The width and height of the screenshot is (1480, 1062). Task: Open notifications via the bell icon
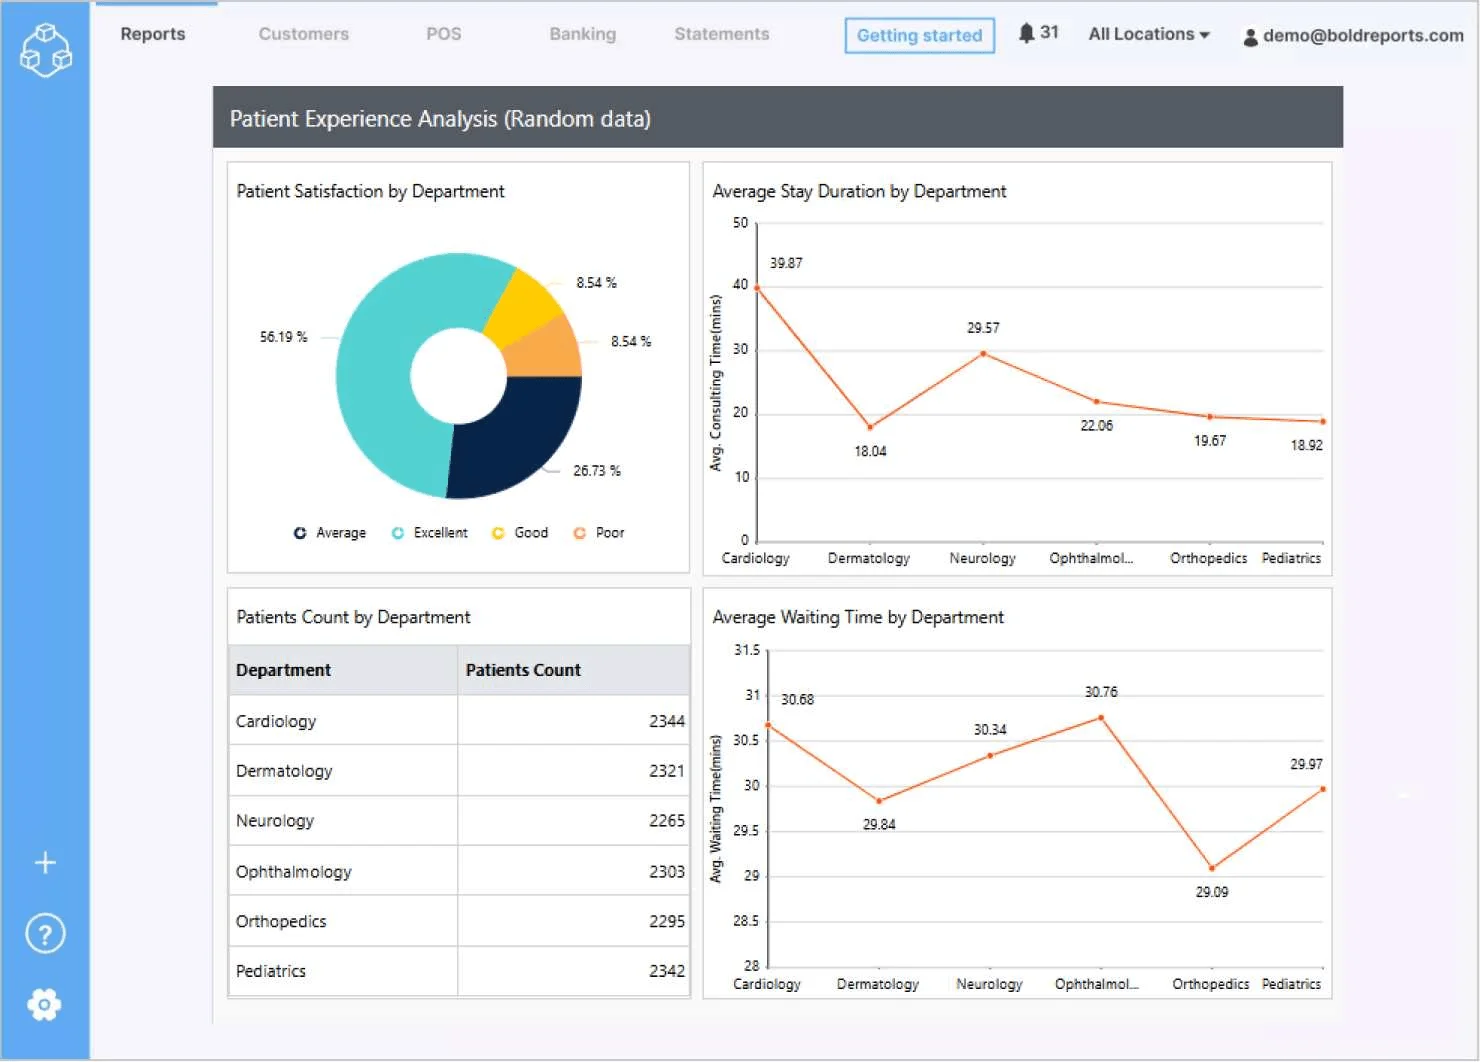click(1028, 32)
